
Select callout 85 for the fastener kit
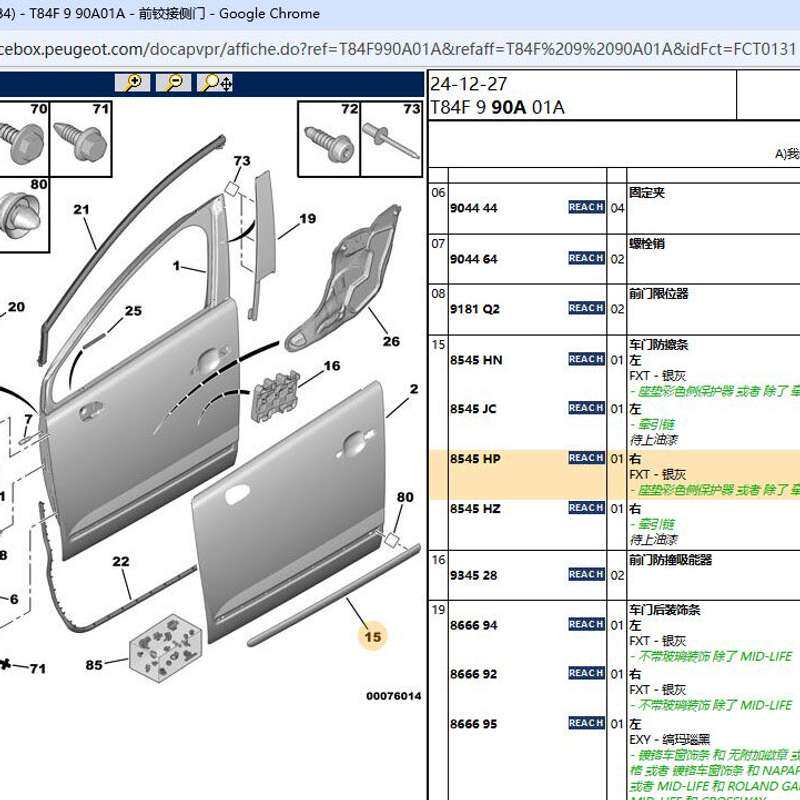point(94,665)
